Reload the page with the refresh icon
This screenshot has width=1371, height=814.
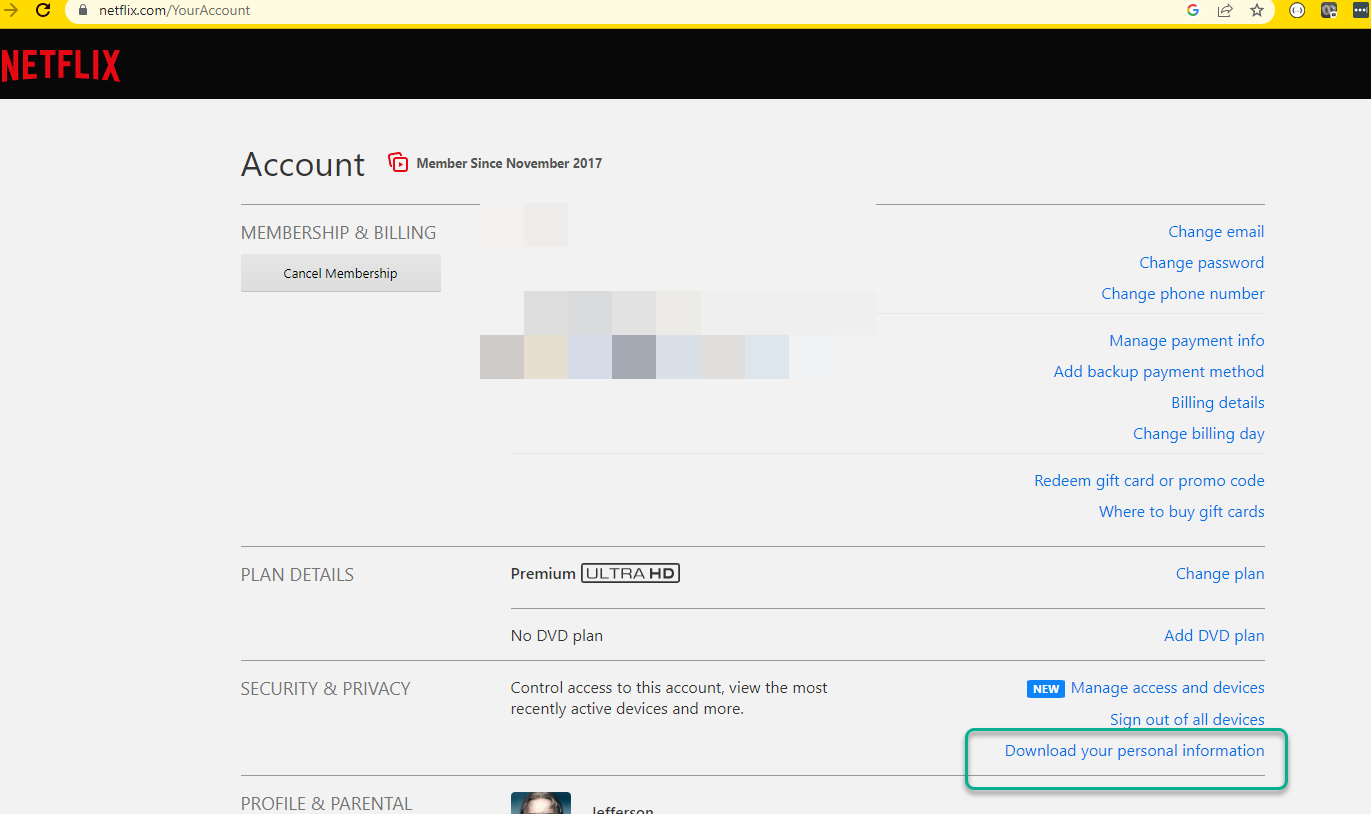pos(43,10)
